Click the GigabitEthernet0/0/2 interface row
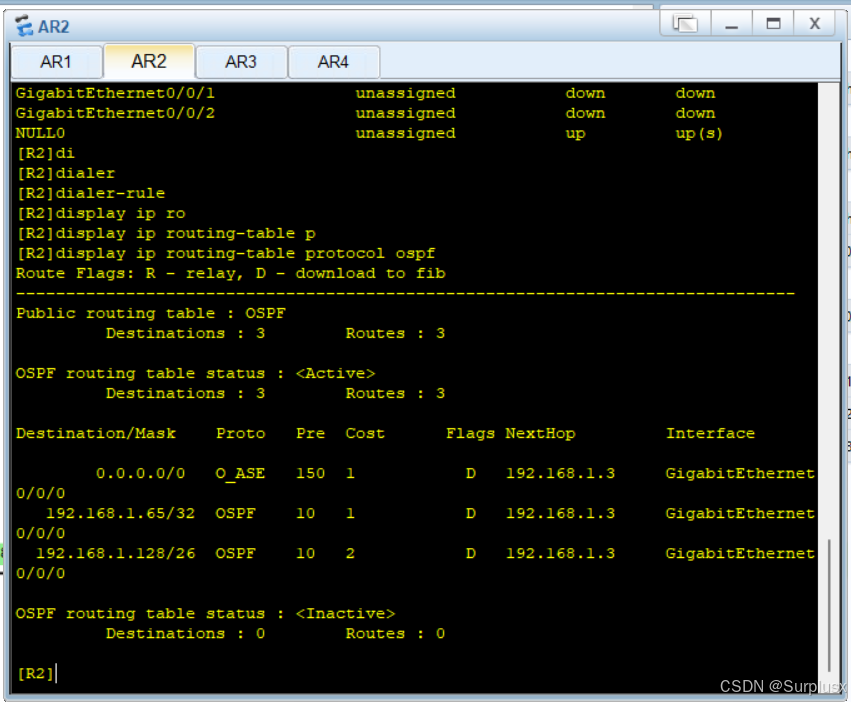The width and height of the screenshot is (851, 702). [365, 113]
